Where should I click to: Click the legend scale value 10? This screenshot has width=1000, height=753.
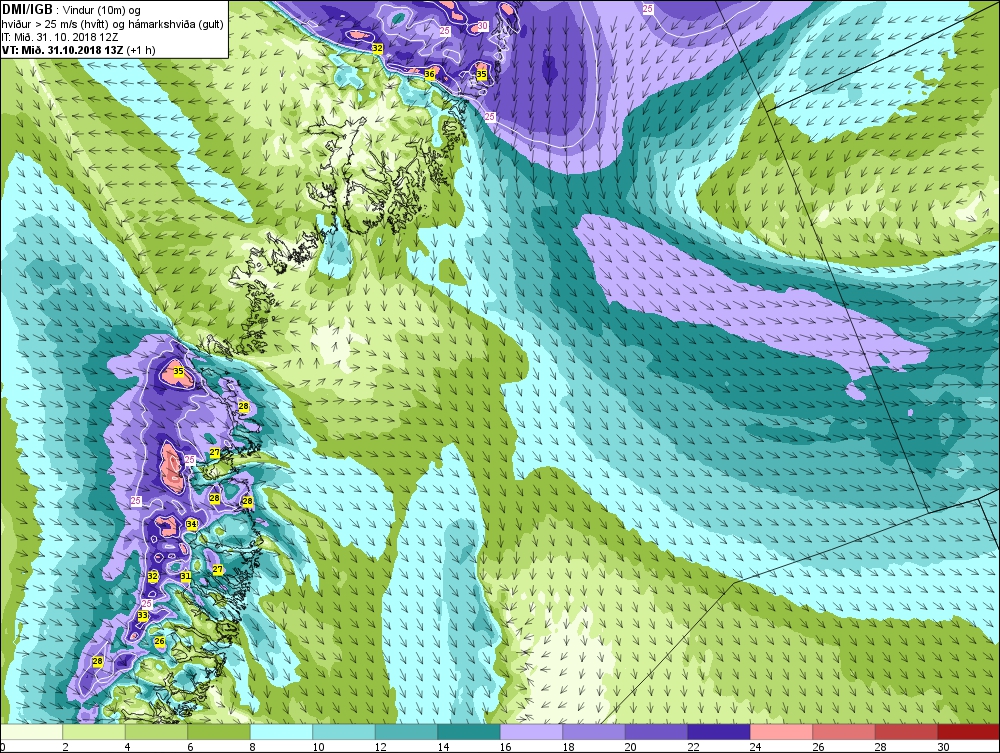[x=318, y=747]
